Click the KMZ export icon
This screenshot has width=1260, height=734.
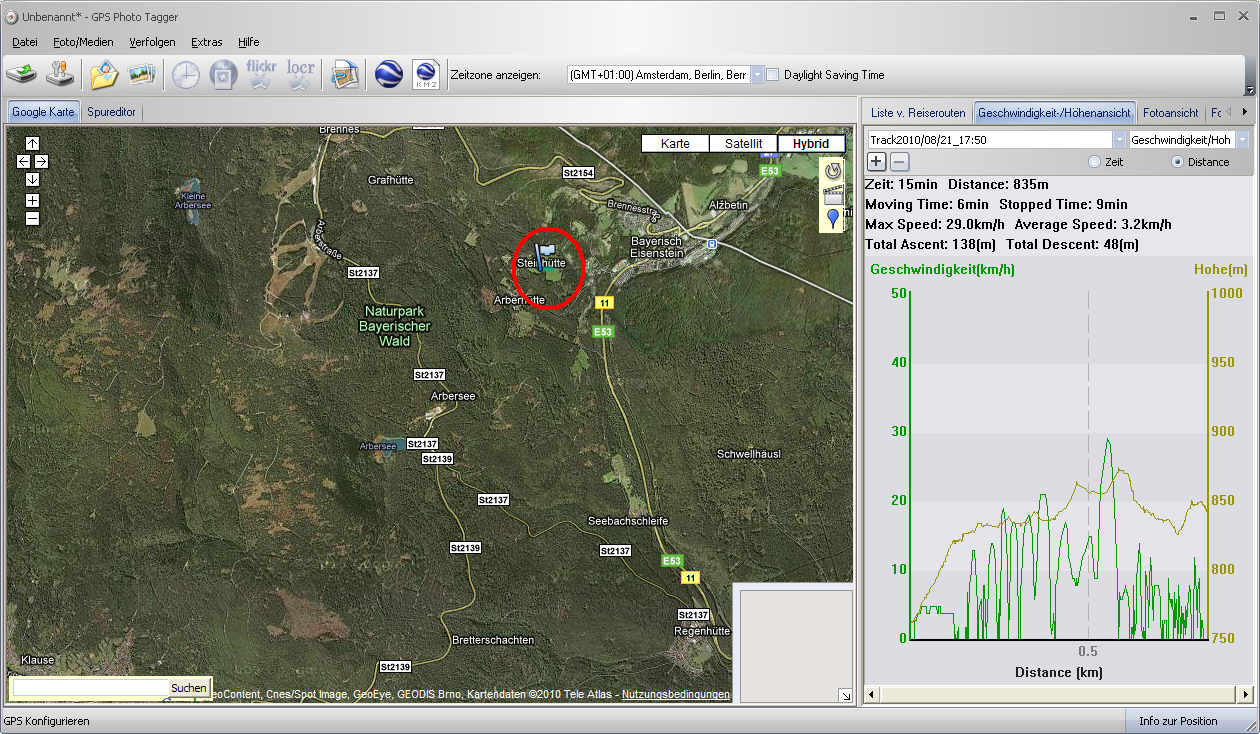pyautogui.click(x=426, y=74)
